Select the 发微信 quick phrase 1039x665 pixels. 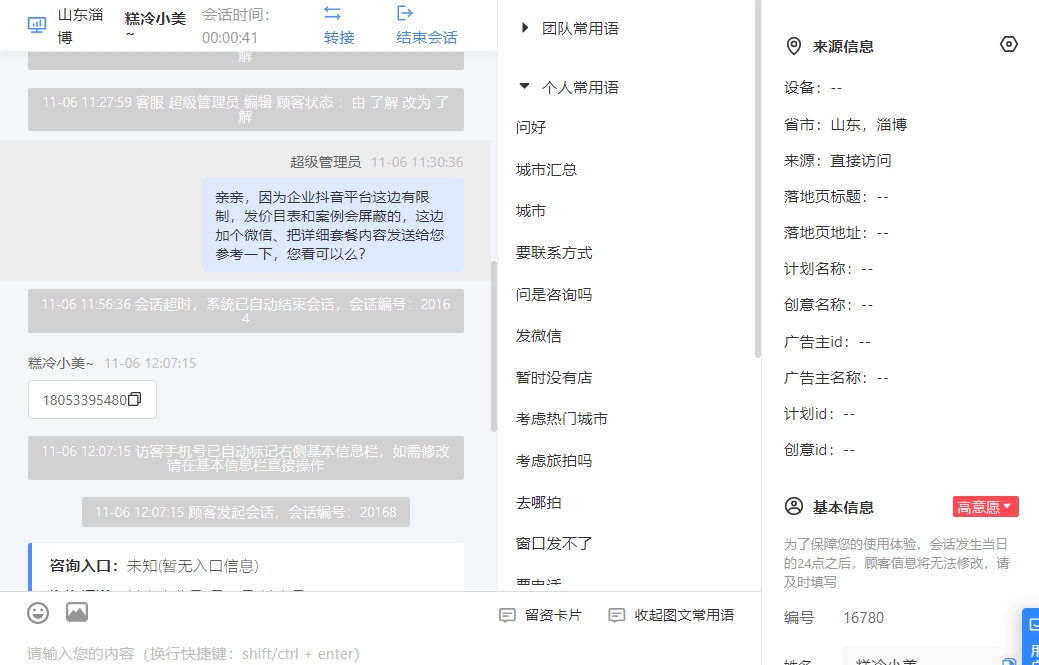click(x=539, y=336)
